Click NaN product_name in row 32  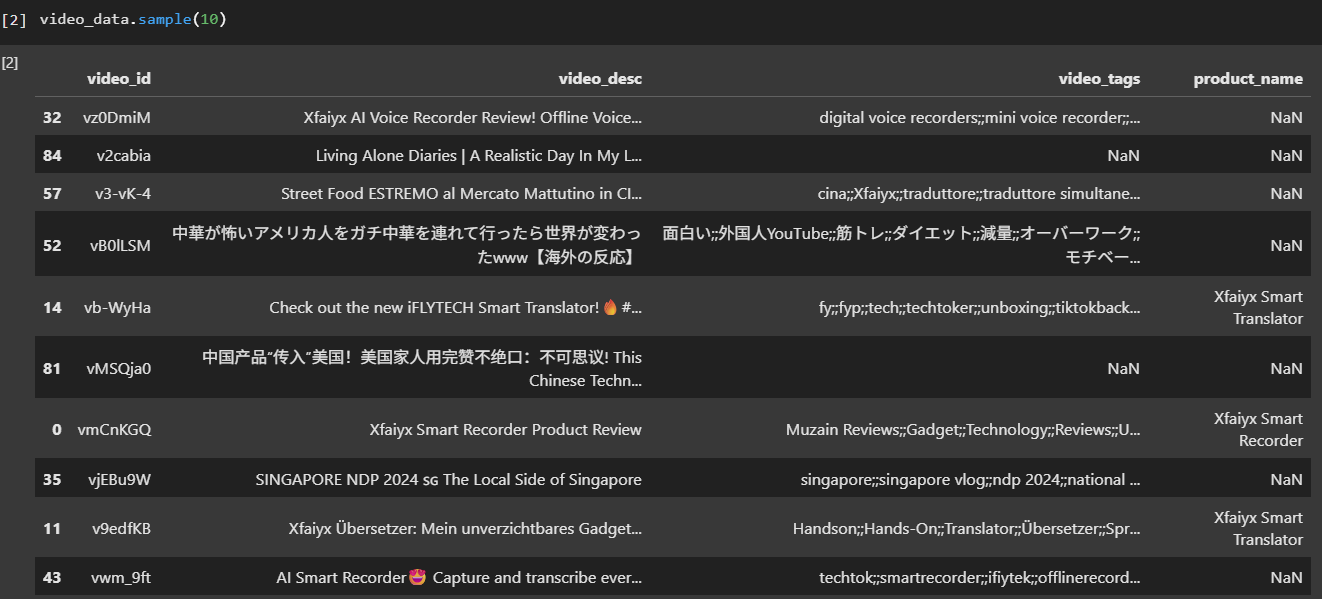pyautogui.click(x=1287, y=118)
